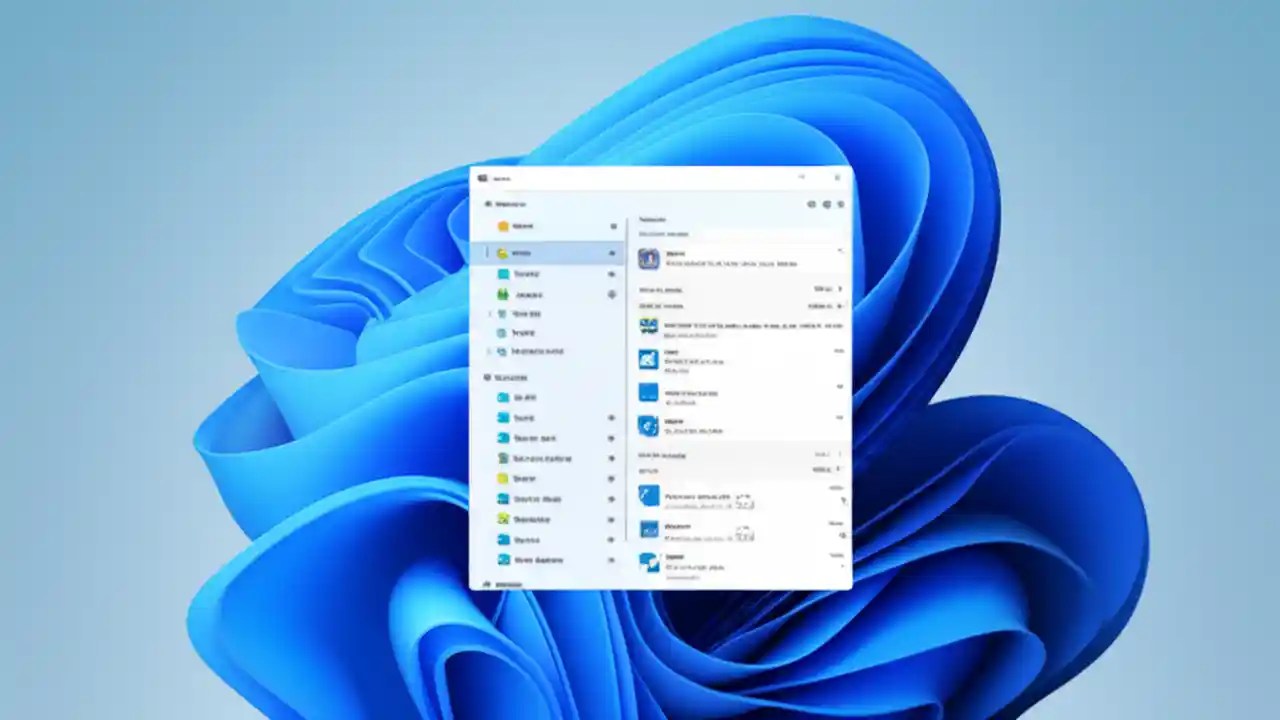The height and width of the screenshot is (720, 1280).
Task: Open the first icon in the top-right toolbar
Action: pos(811,204)
